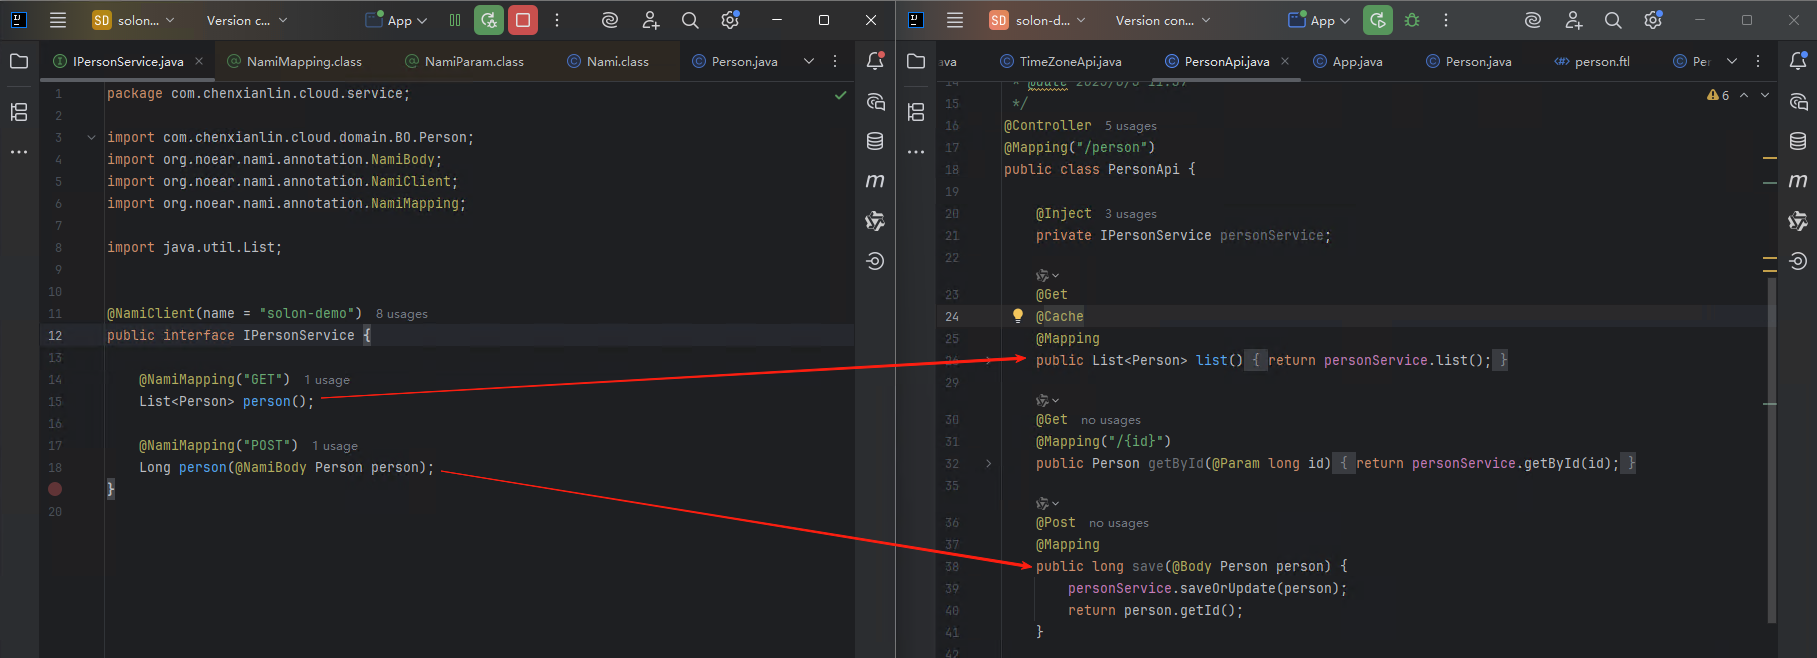Open more actions menu in left toolbar
This screenshot has height=658, width=1817.
pos(557,20)
